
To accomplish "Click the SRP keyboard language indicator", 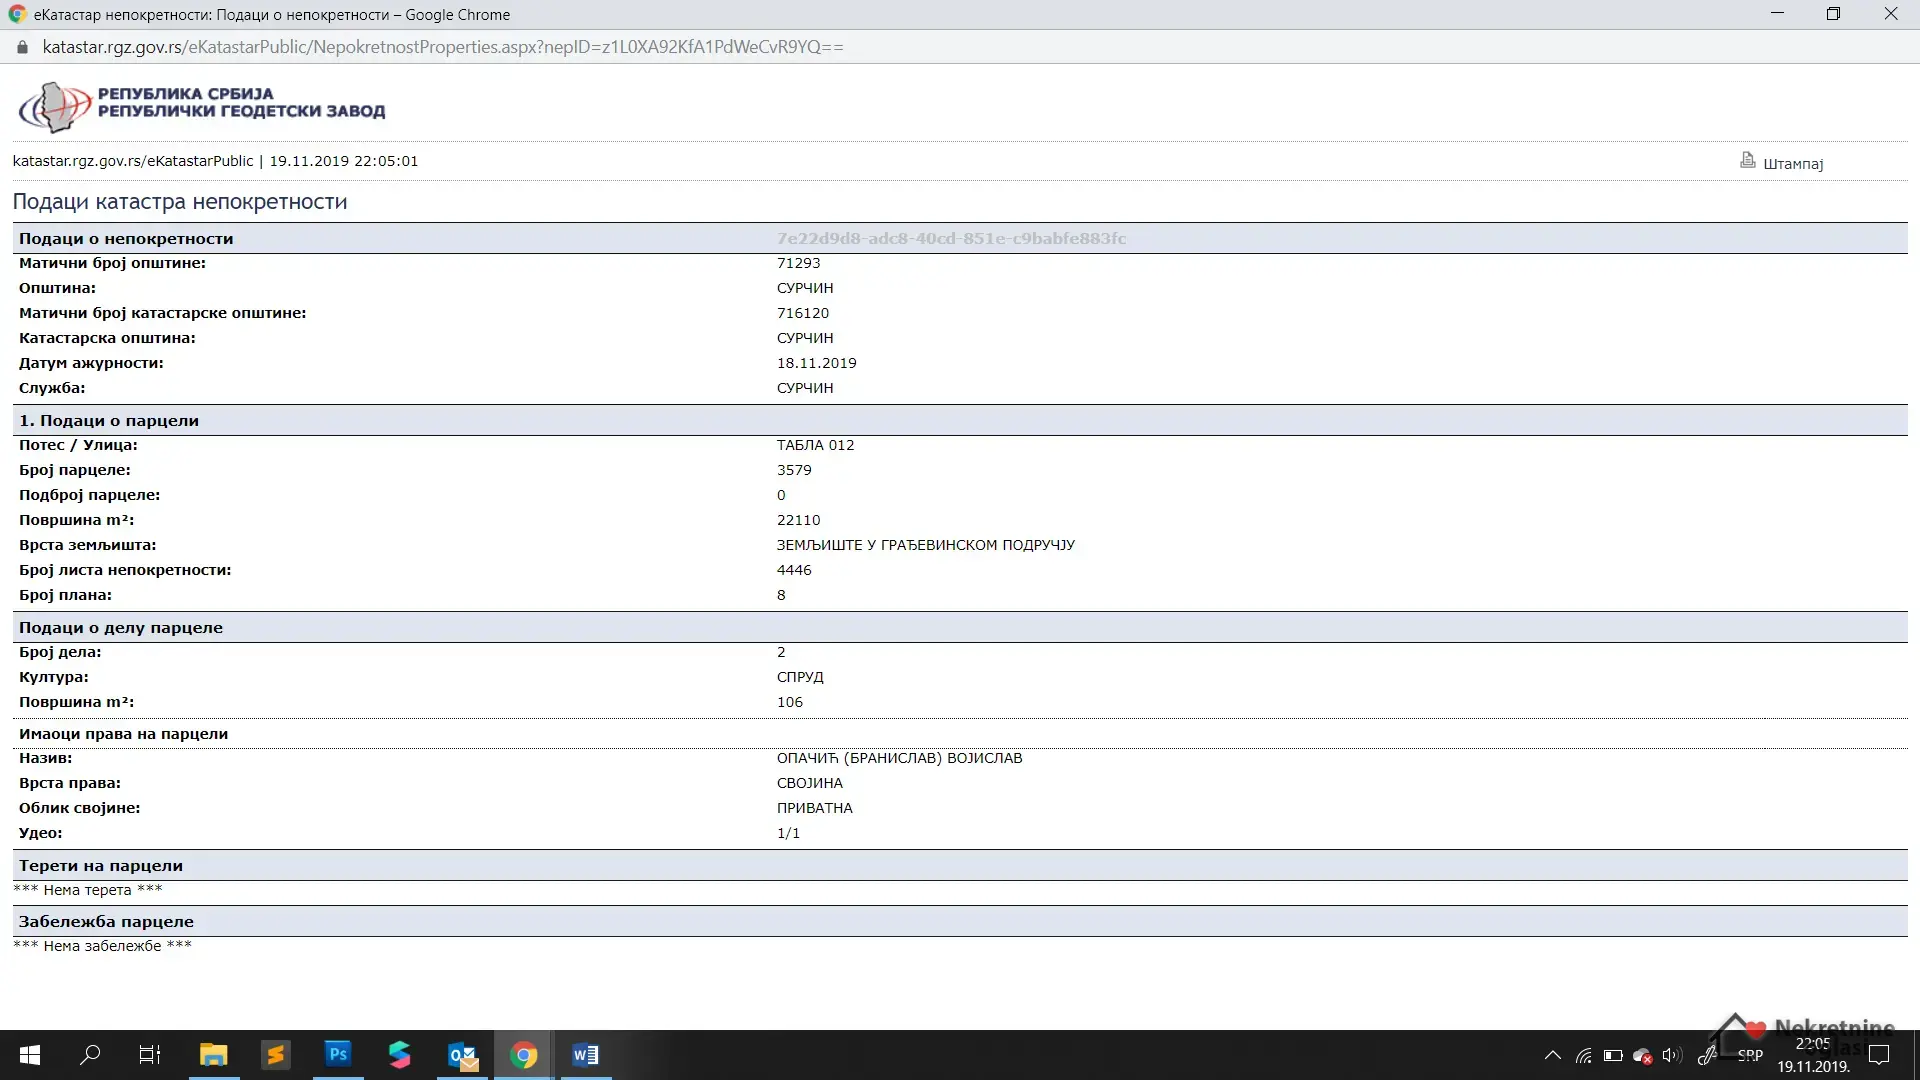I will 1750,1055.
